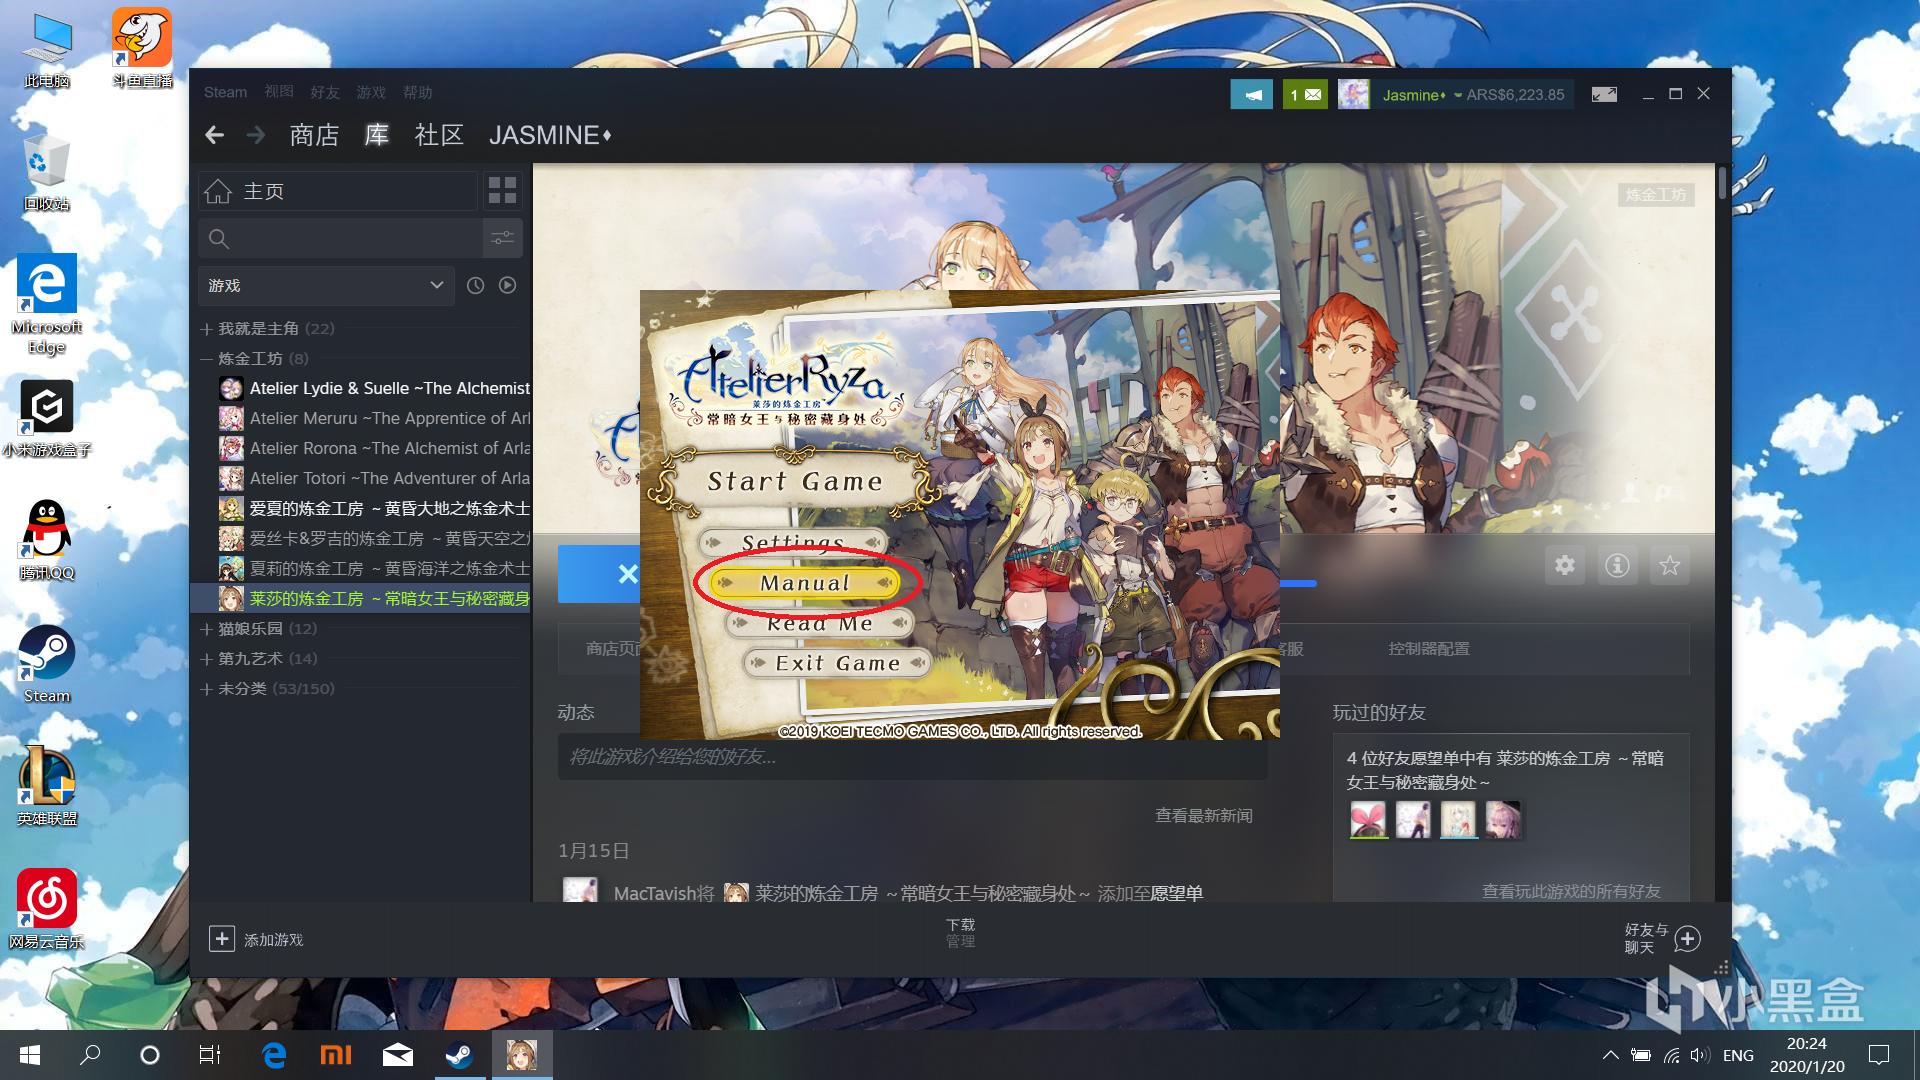Open the Mi icon on taskbar
1920x1080 pixels.
(x=335, y=1055)
